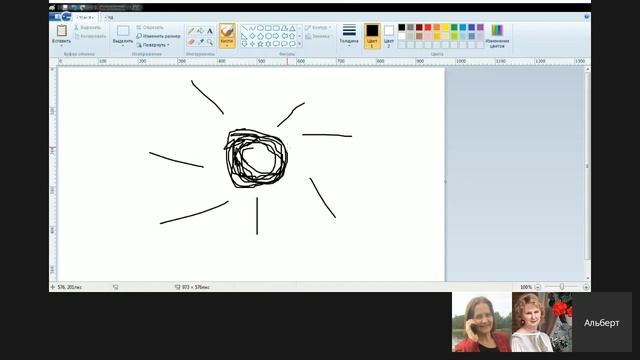Select the Text tool marked A

210,31
